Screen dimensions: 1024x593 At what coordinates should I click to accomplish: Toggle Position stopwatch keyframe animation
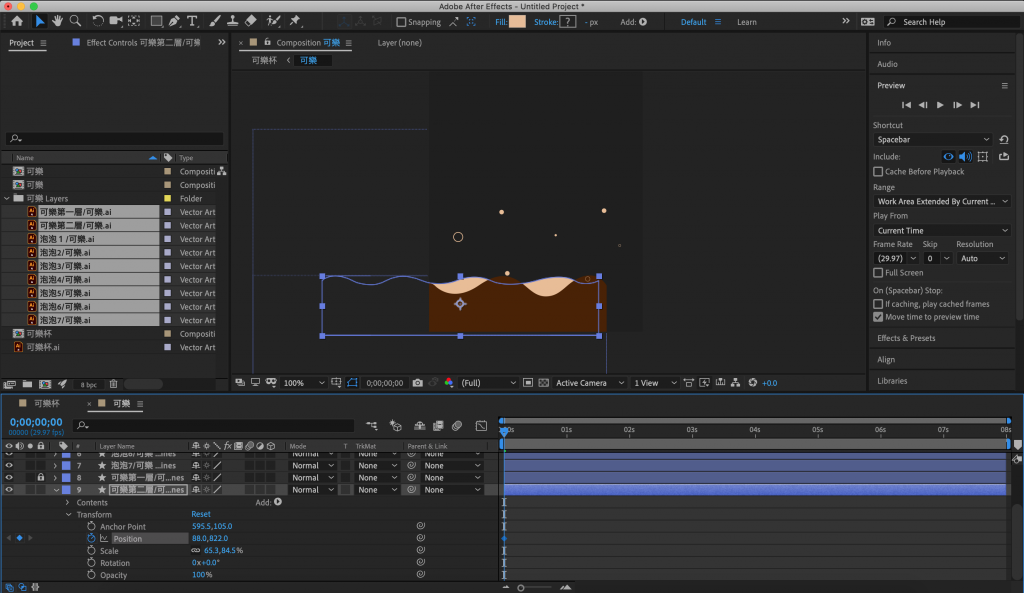point(91,538)
